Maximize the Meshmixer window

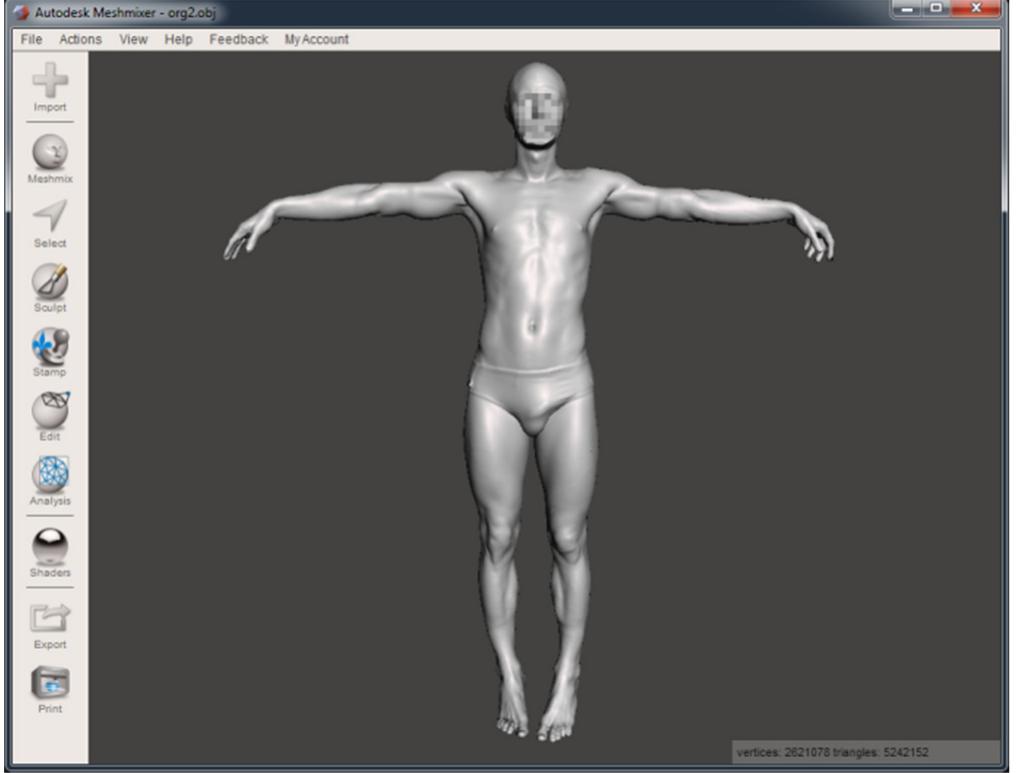tap(936, 9)
